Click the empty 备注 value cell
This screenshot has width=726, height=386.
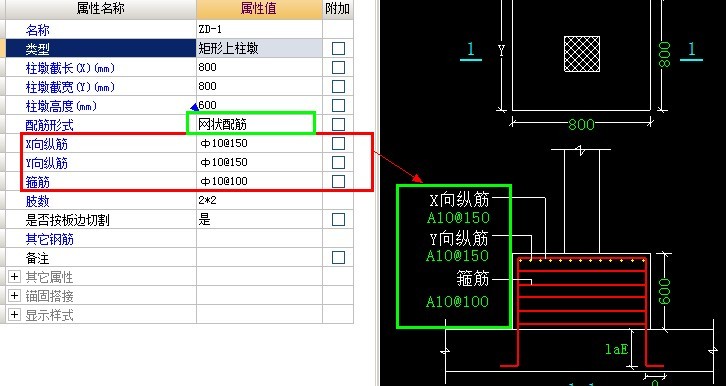pyautogui.click(x=259, y=257)
